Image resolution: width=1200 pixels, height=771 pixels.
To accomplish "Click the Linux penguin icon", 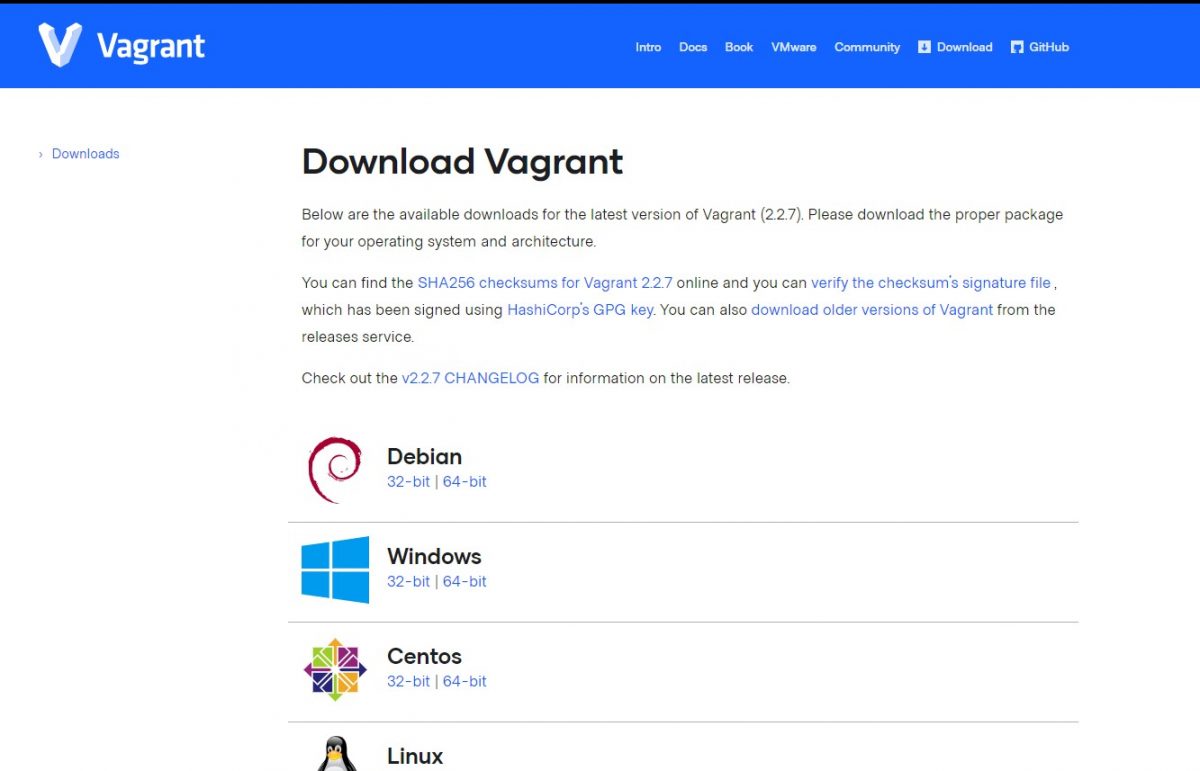I will [335, 754].
